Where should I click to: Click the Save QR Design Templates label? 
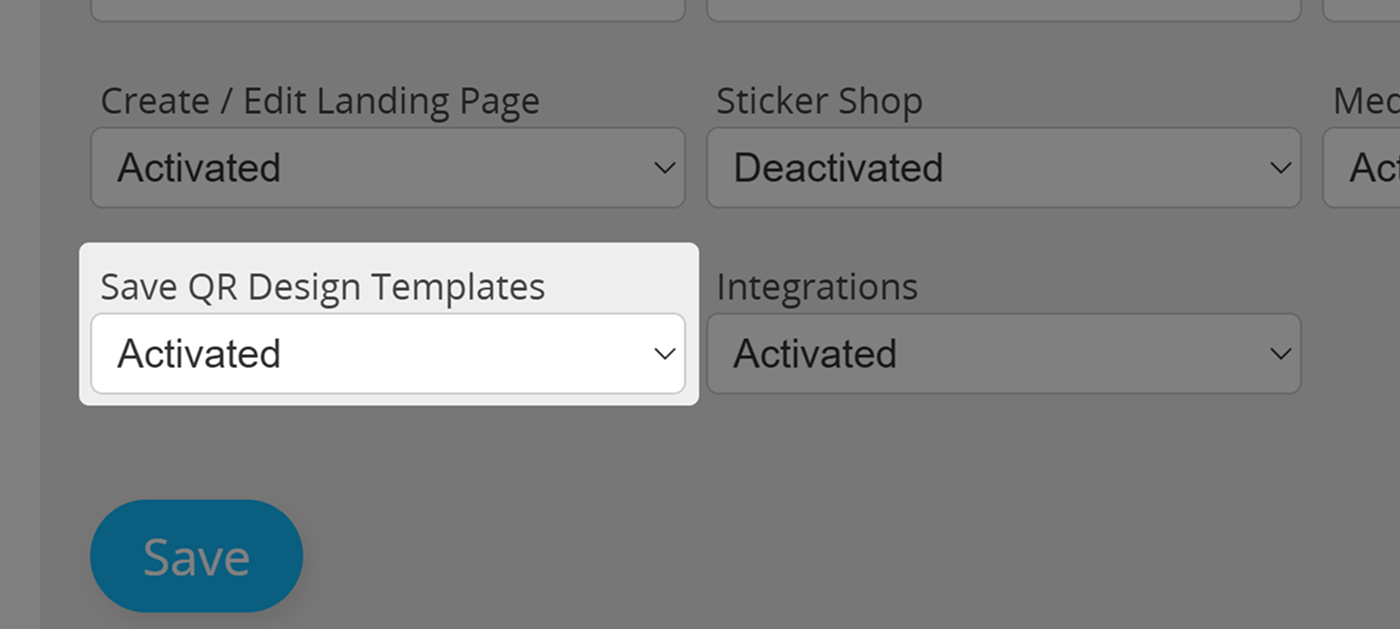(x=322, y=286)
